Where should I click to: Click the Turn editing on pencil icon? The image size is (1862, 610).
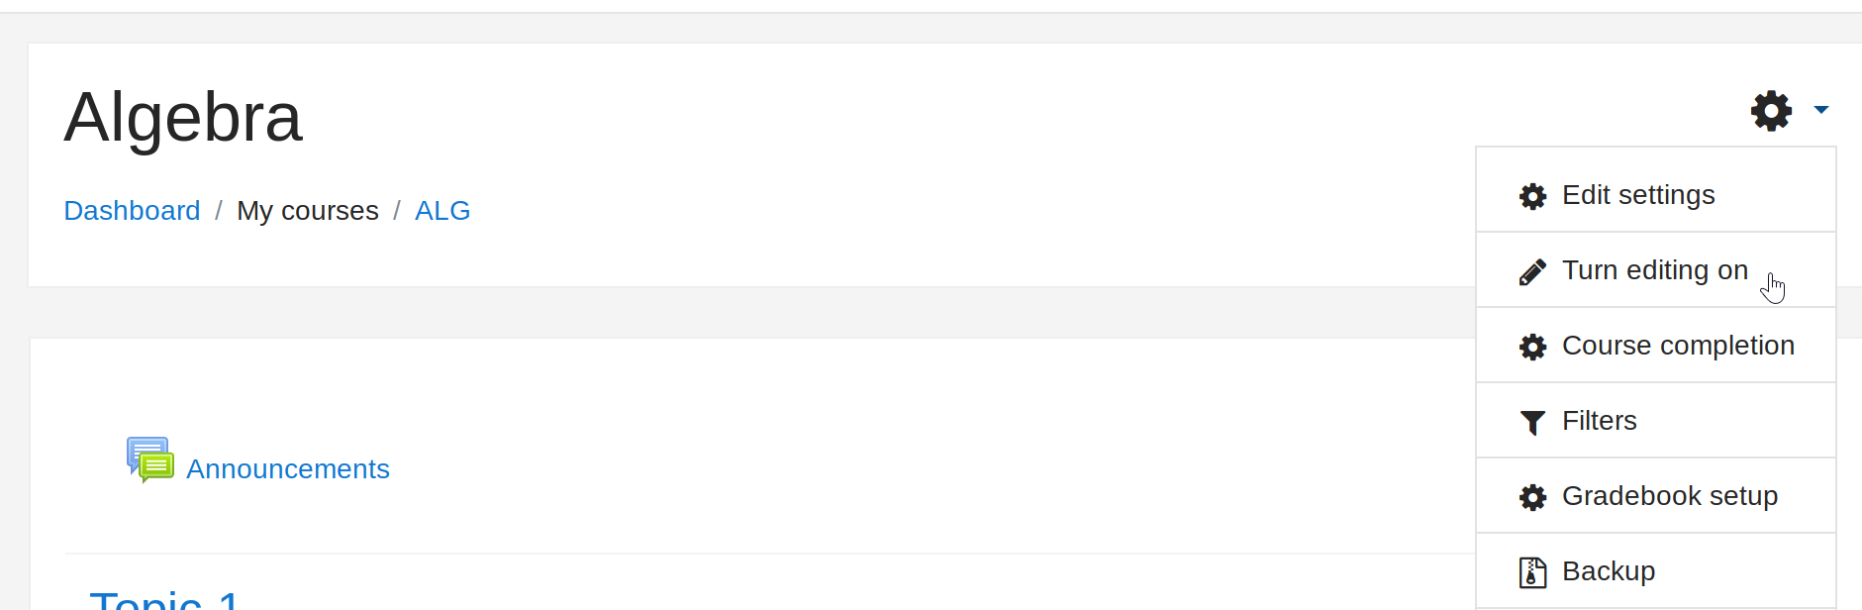pyautogui.click(x=1532, y=272)
